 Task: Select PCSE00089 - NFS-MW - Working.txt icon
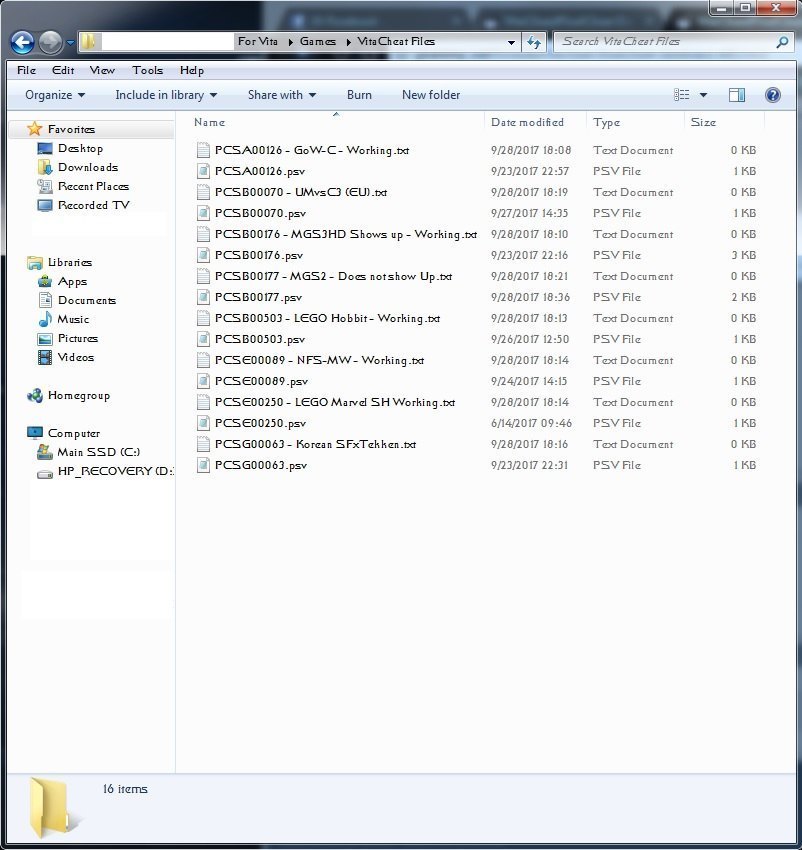coord(203,360)
